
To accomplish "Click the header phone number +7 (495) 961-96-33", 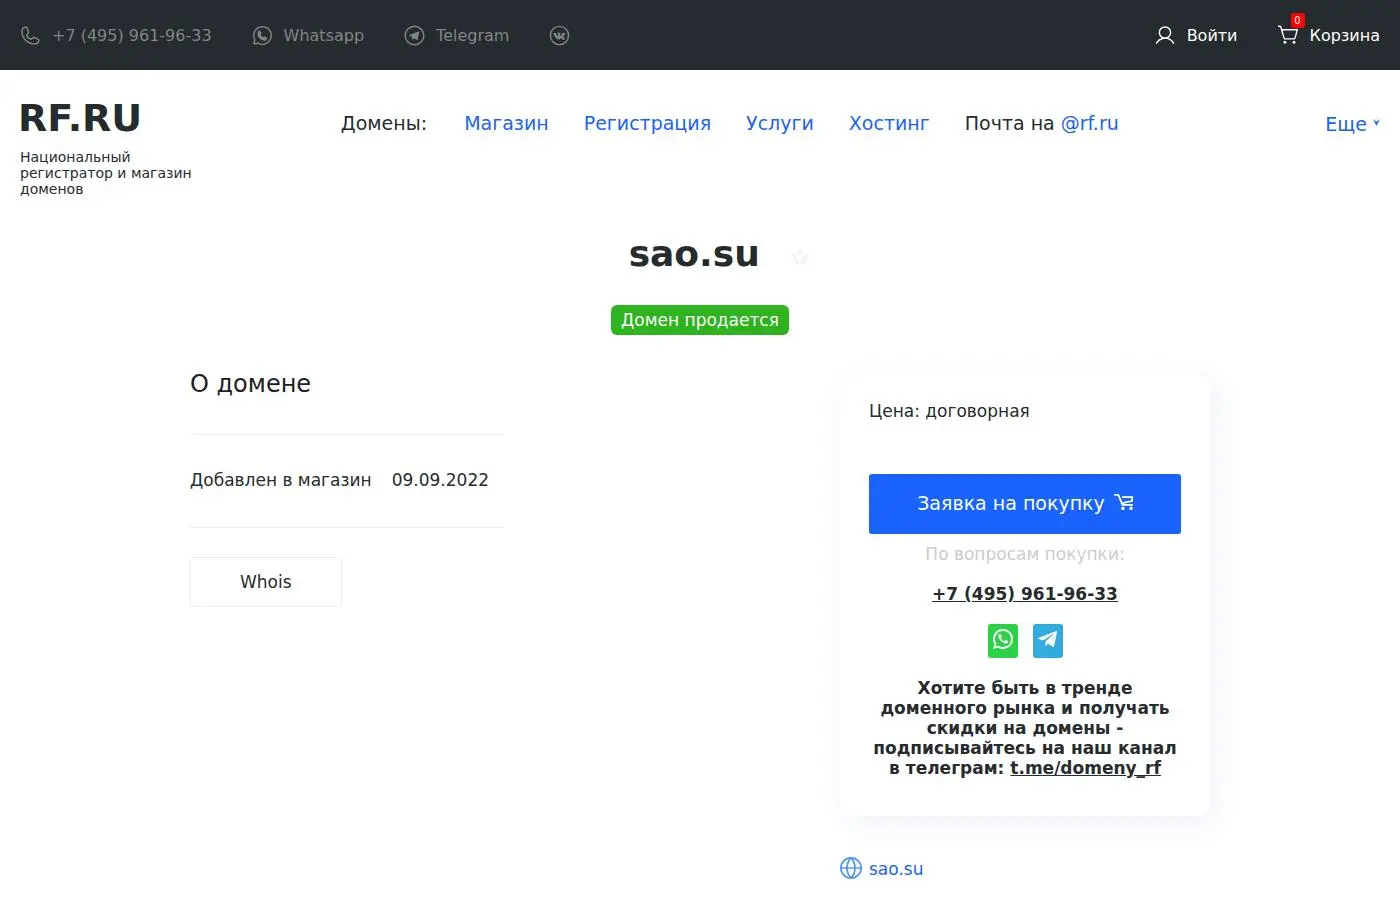I will tap(132, 36).
